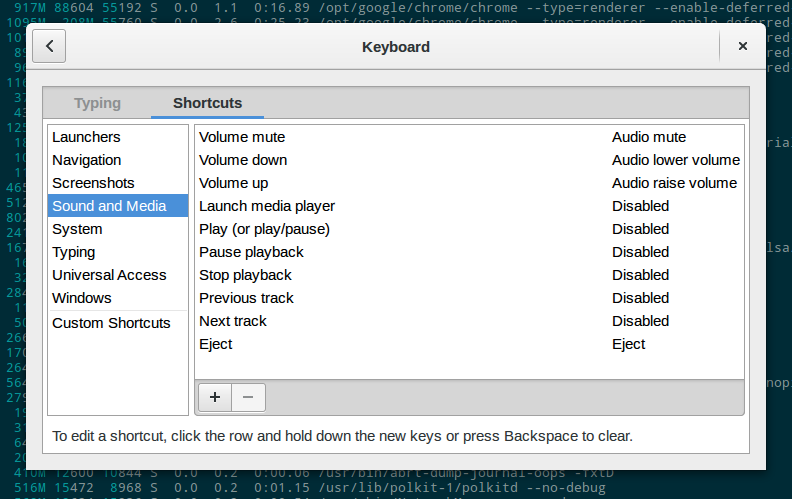Viewport: 792px width, 499px height.
Task: Open the Launchers category
Action: (x=86, y=137)
